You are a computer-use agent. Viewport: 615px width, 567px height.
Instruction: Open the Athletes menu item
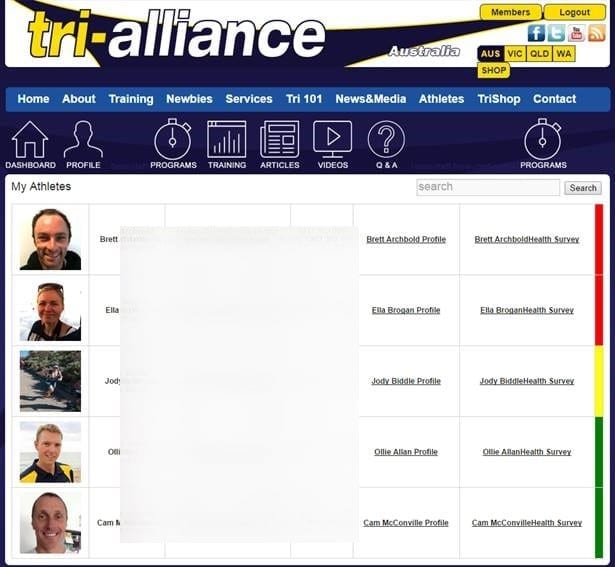tap(441, 99)
